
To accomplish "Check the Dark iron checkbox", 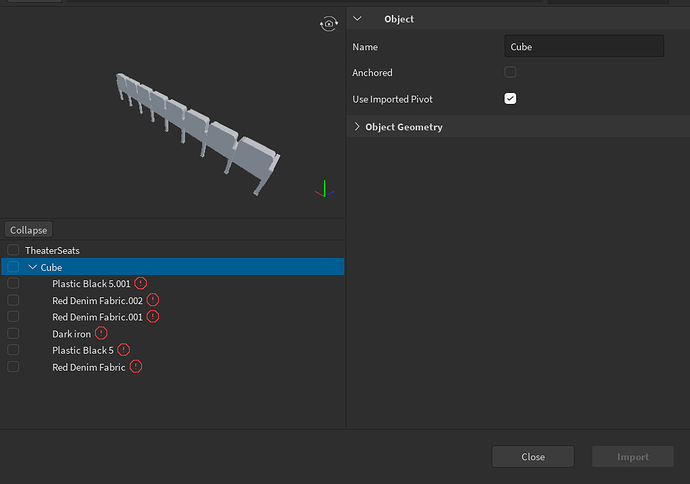I will coord(13,333).
